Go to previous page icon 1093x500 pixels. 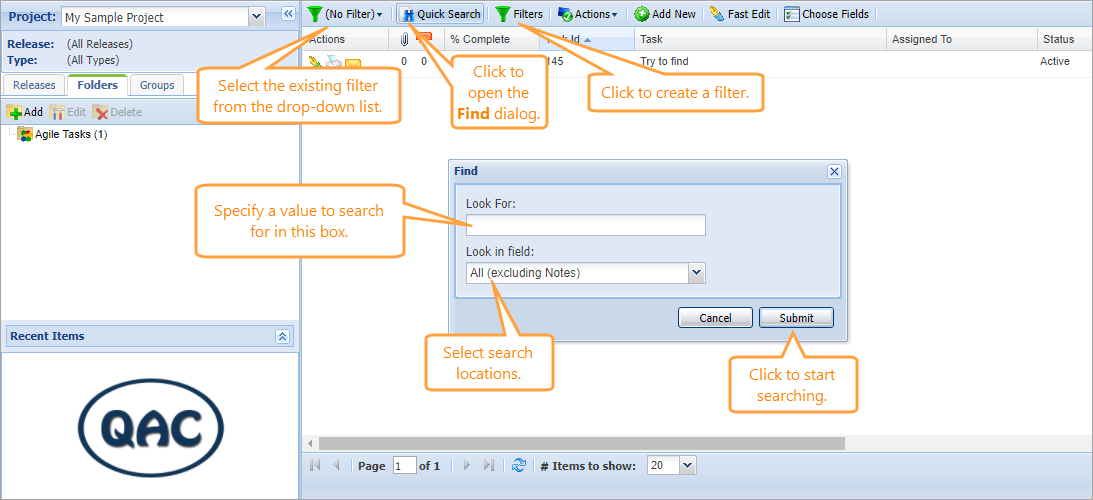pyautogui.click(x=336, y=465)
